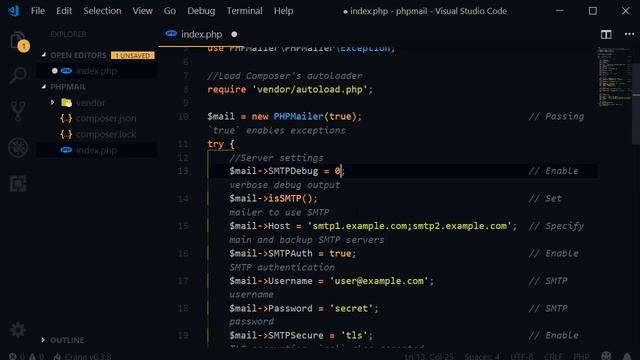This screenshot has width=640, height=360.
Task: Click the UTF-8 encoding status entry
Action: point(521,356)
